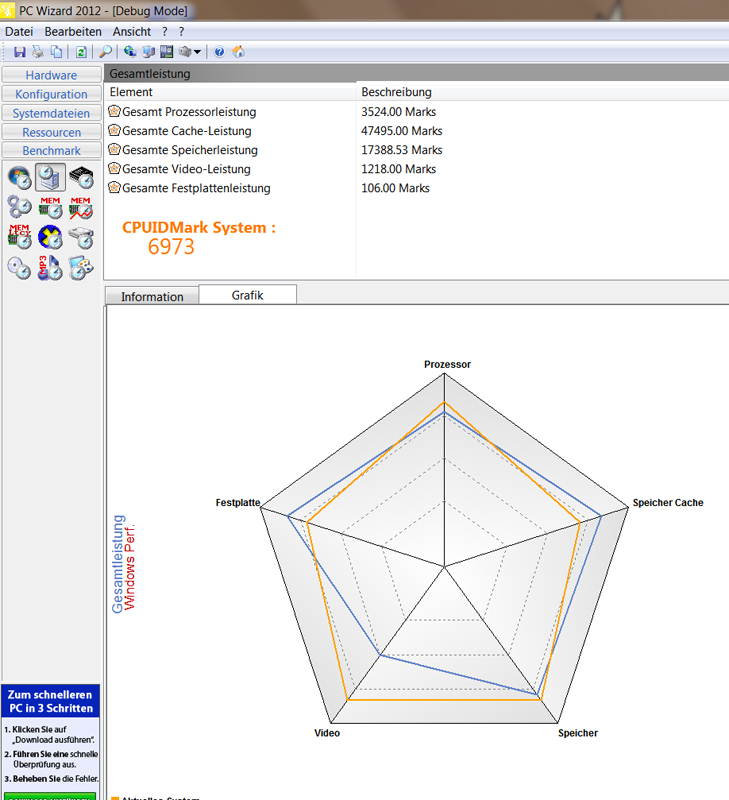Click the Festplatte axis label on chart

pos(238,503)
